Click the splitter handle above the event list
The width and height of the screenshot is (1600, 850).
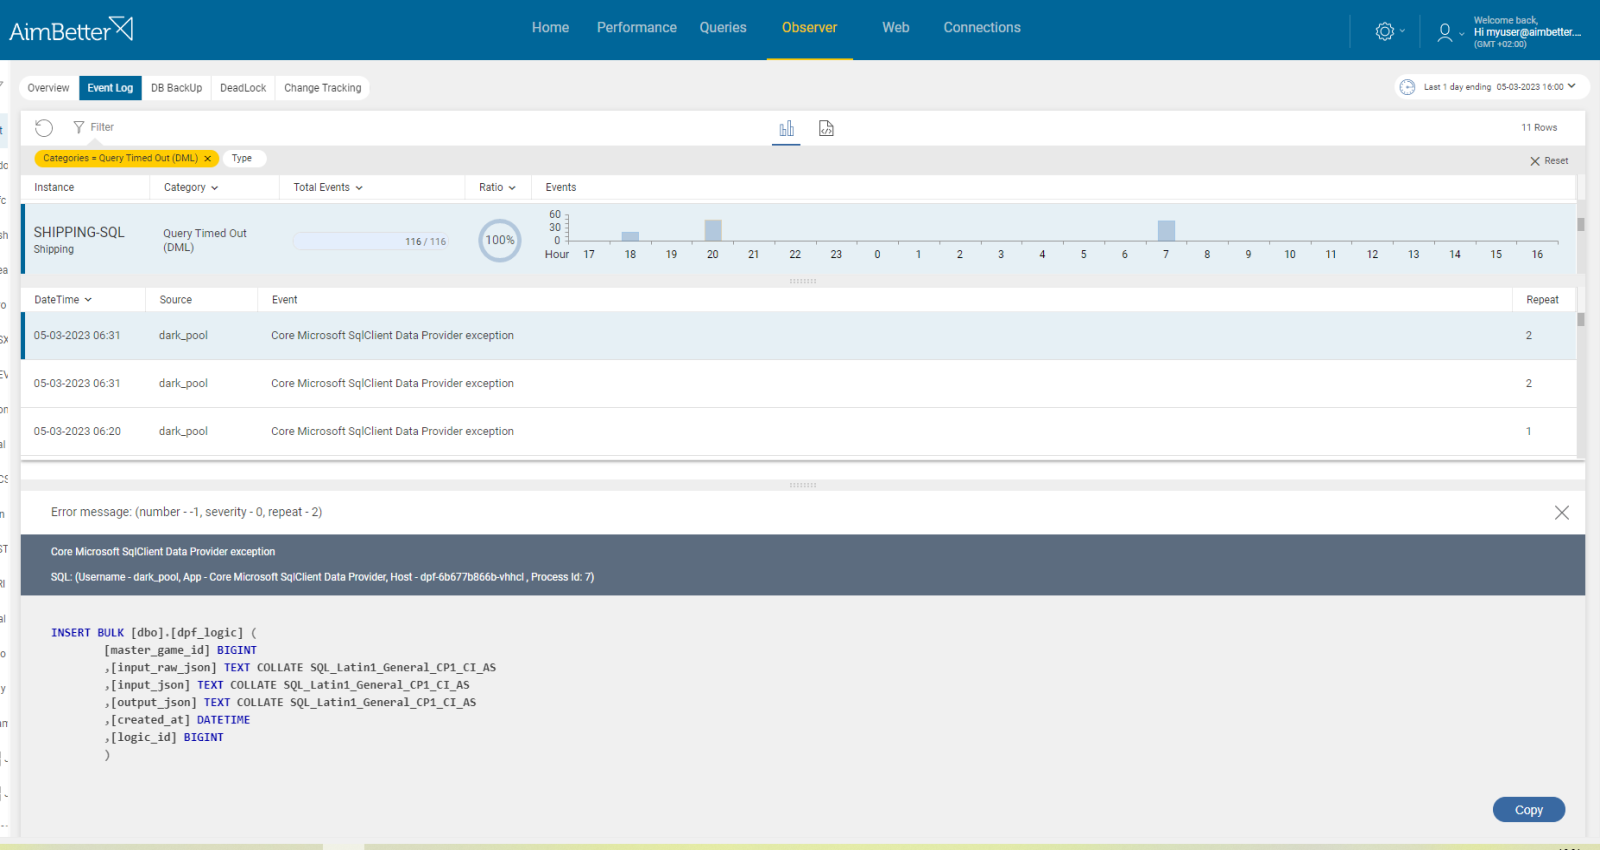click(x=803, y=281)
